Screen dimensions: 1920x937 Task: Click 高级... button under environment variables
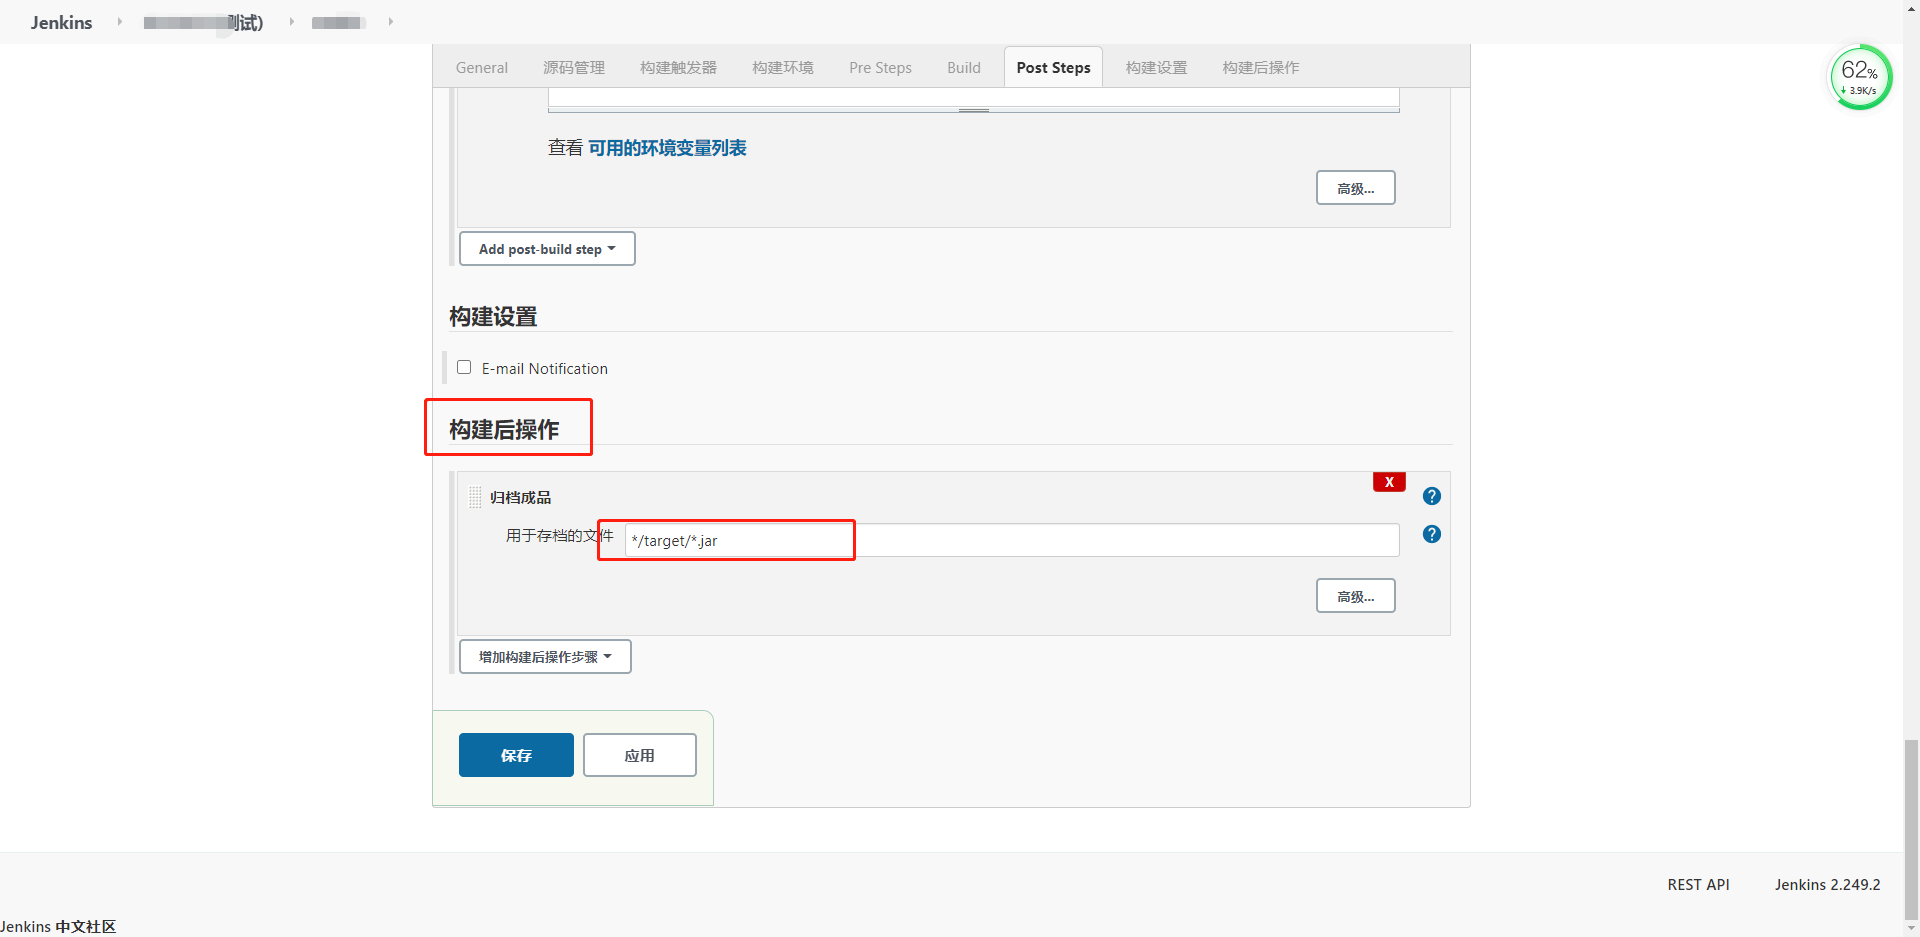pyautogui.click(x=1355, y=188)
